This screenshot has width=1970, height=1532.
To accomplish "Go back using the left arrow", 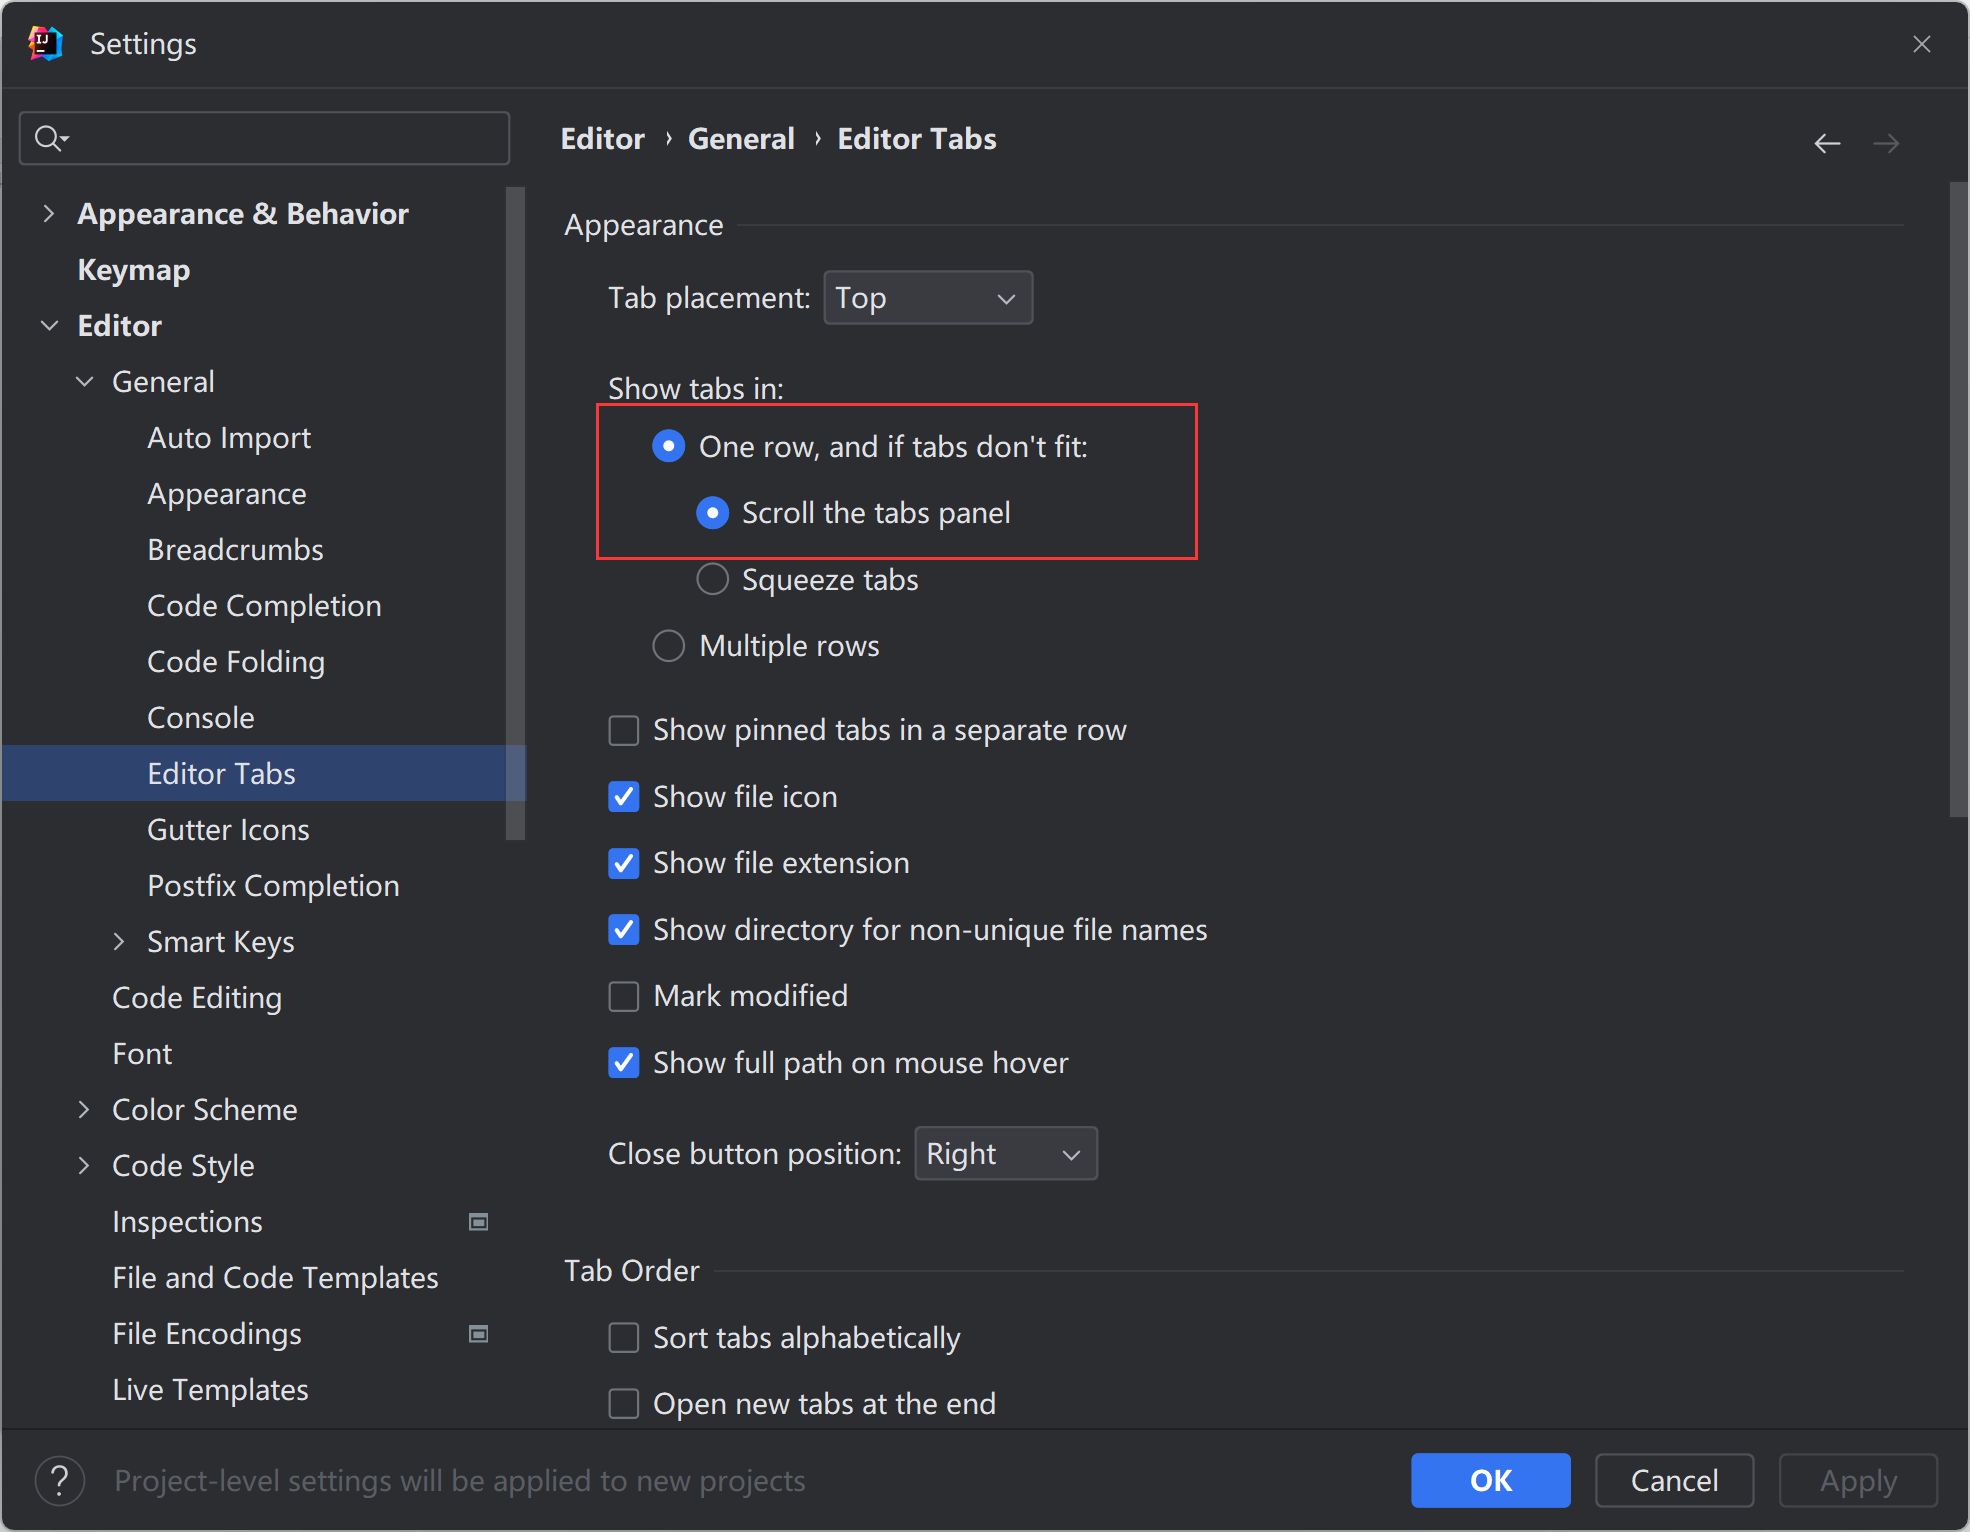I will click(1827, 143).
